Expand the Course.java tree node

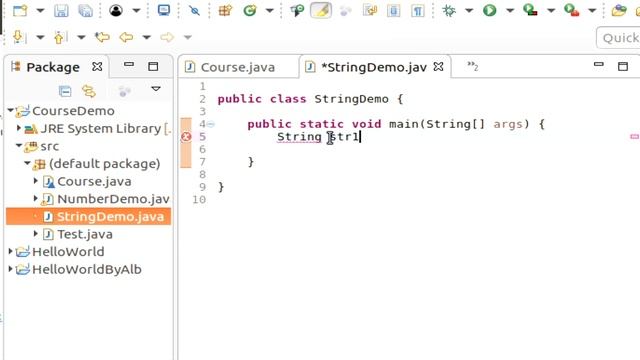(36, 181)
